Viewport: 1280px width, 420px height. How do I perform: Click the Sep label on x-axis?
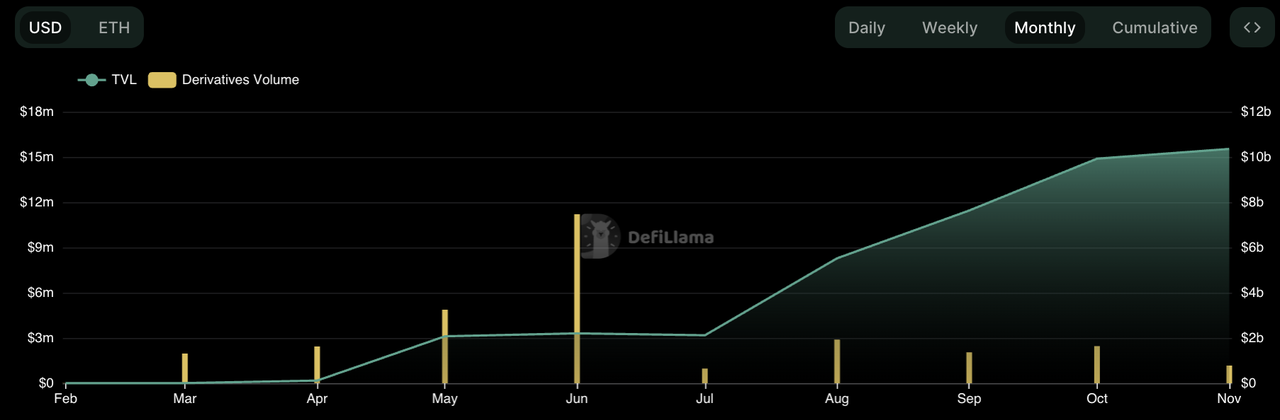pyautogui.click(x=968, y=399)
